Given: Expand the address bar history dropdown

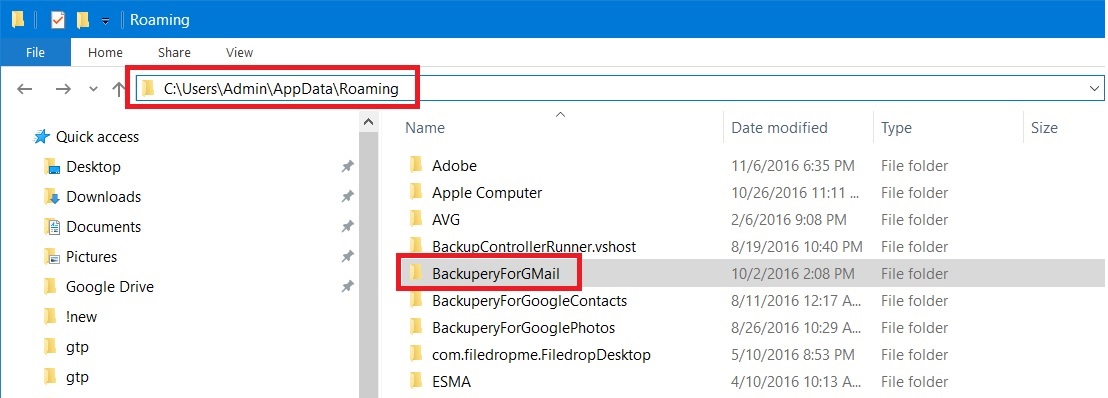Looking at the screenshot, I should click(x=1095, y=88).
